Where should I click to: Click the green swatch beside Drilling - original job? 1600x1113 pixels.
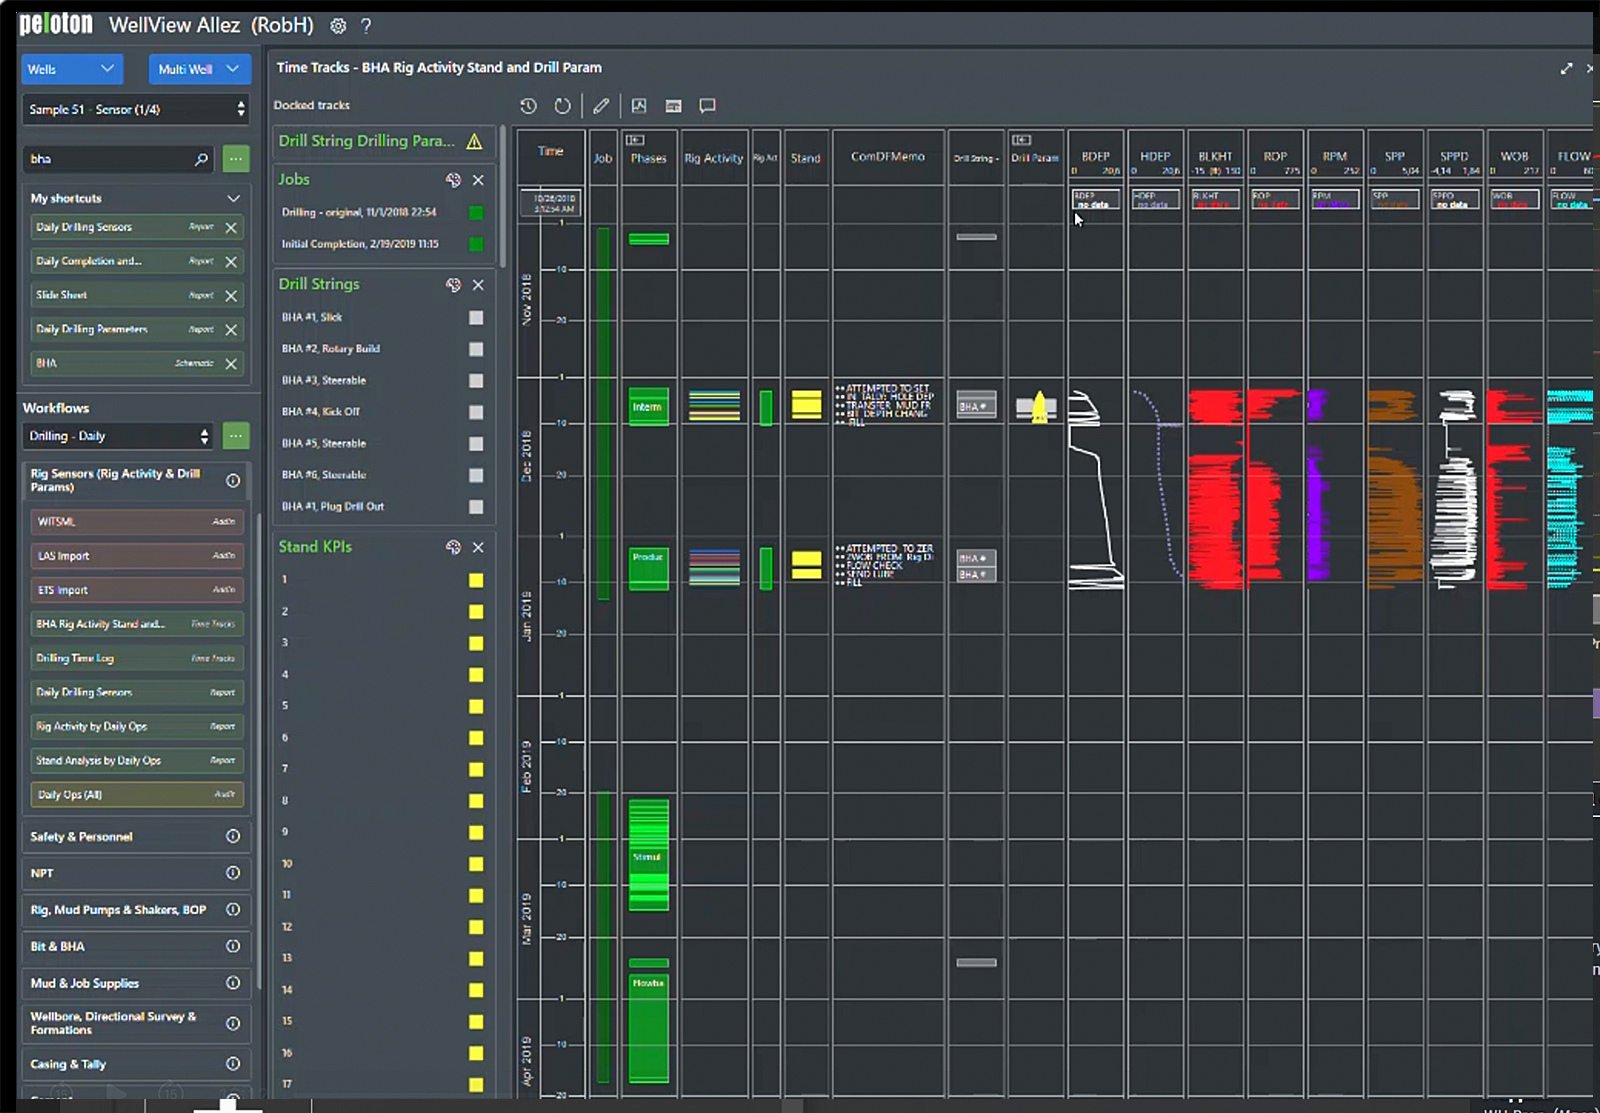[474, 213]
